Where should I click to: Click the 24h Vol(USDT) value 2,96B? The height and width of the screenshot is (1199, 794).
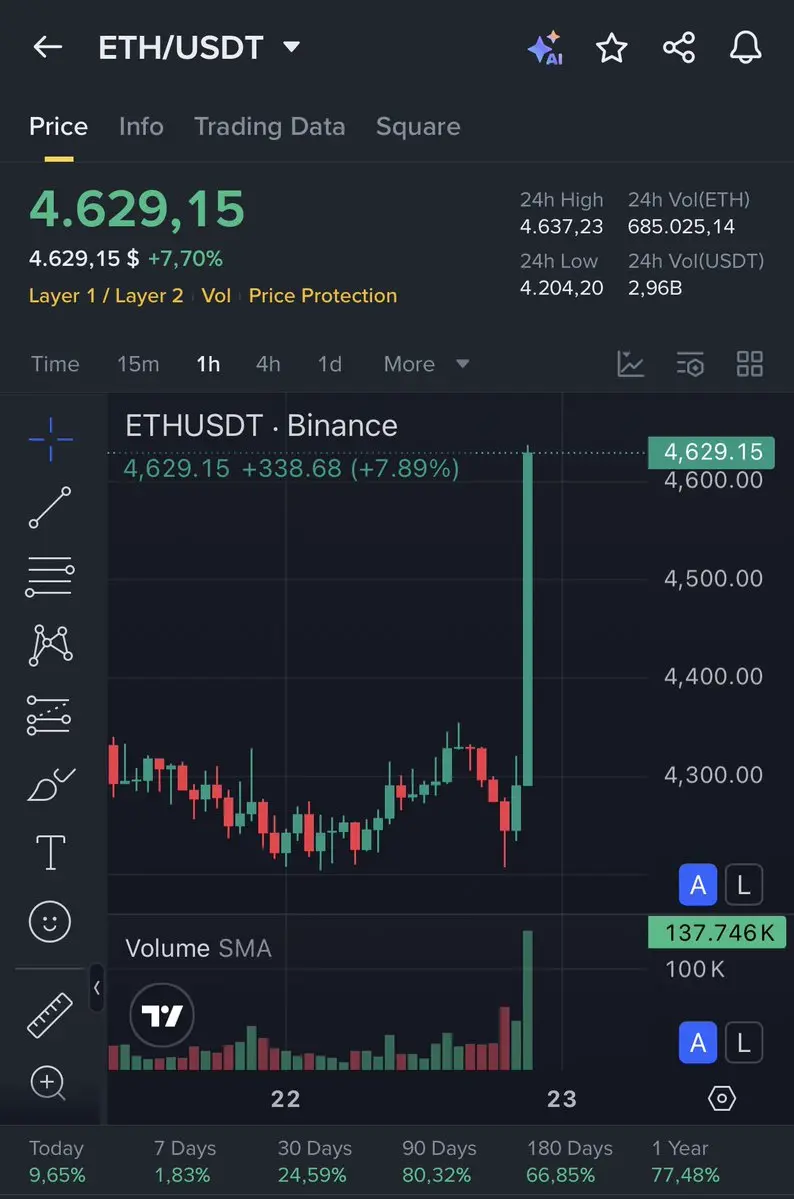pos(655,288)
